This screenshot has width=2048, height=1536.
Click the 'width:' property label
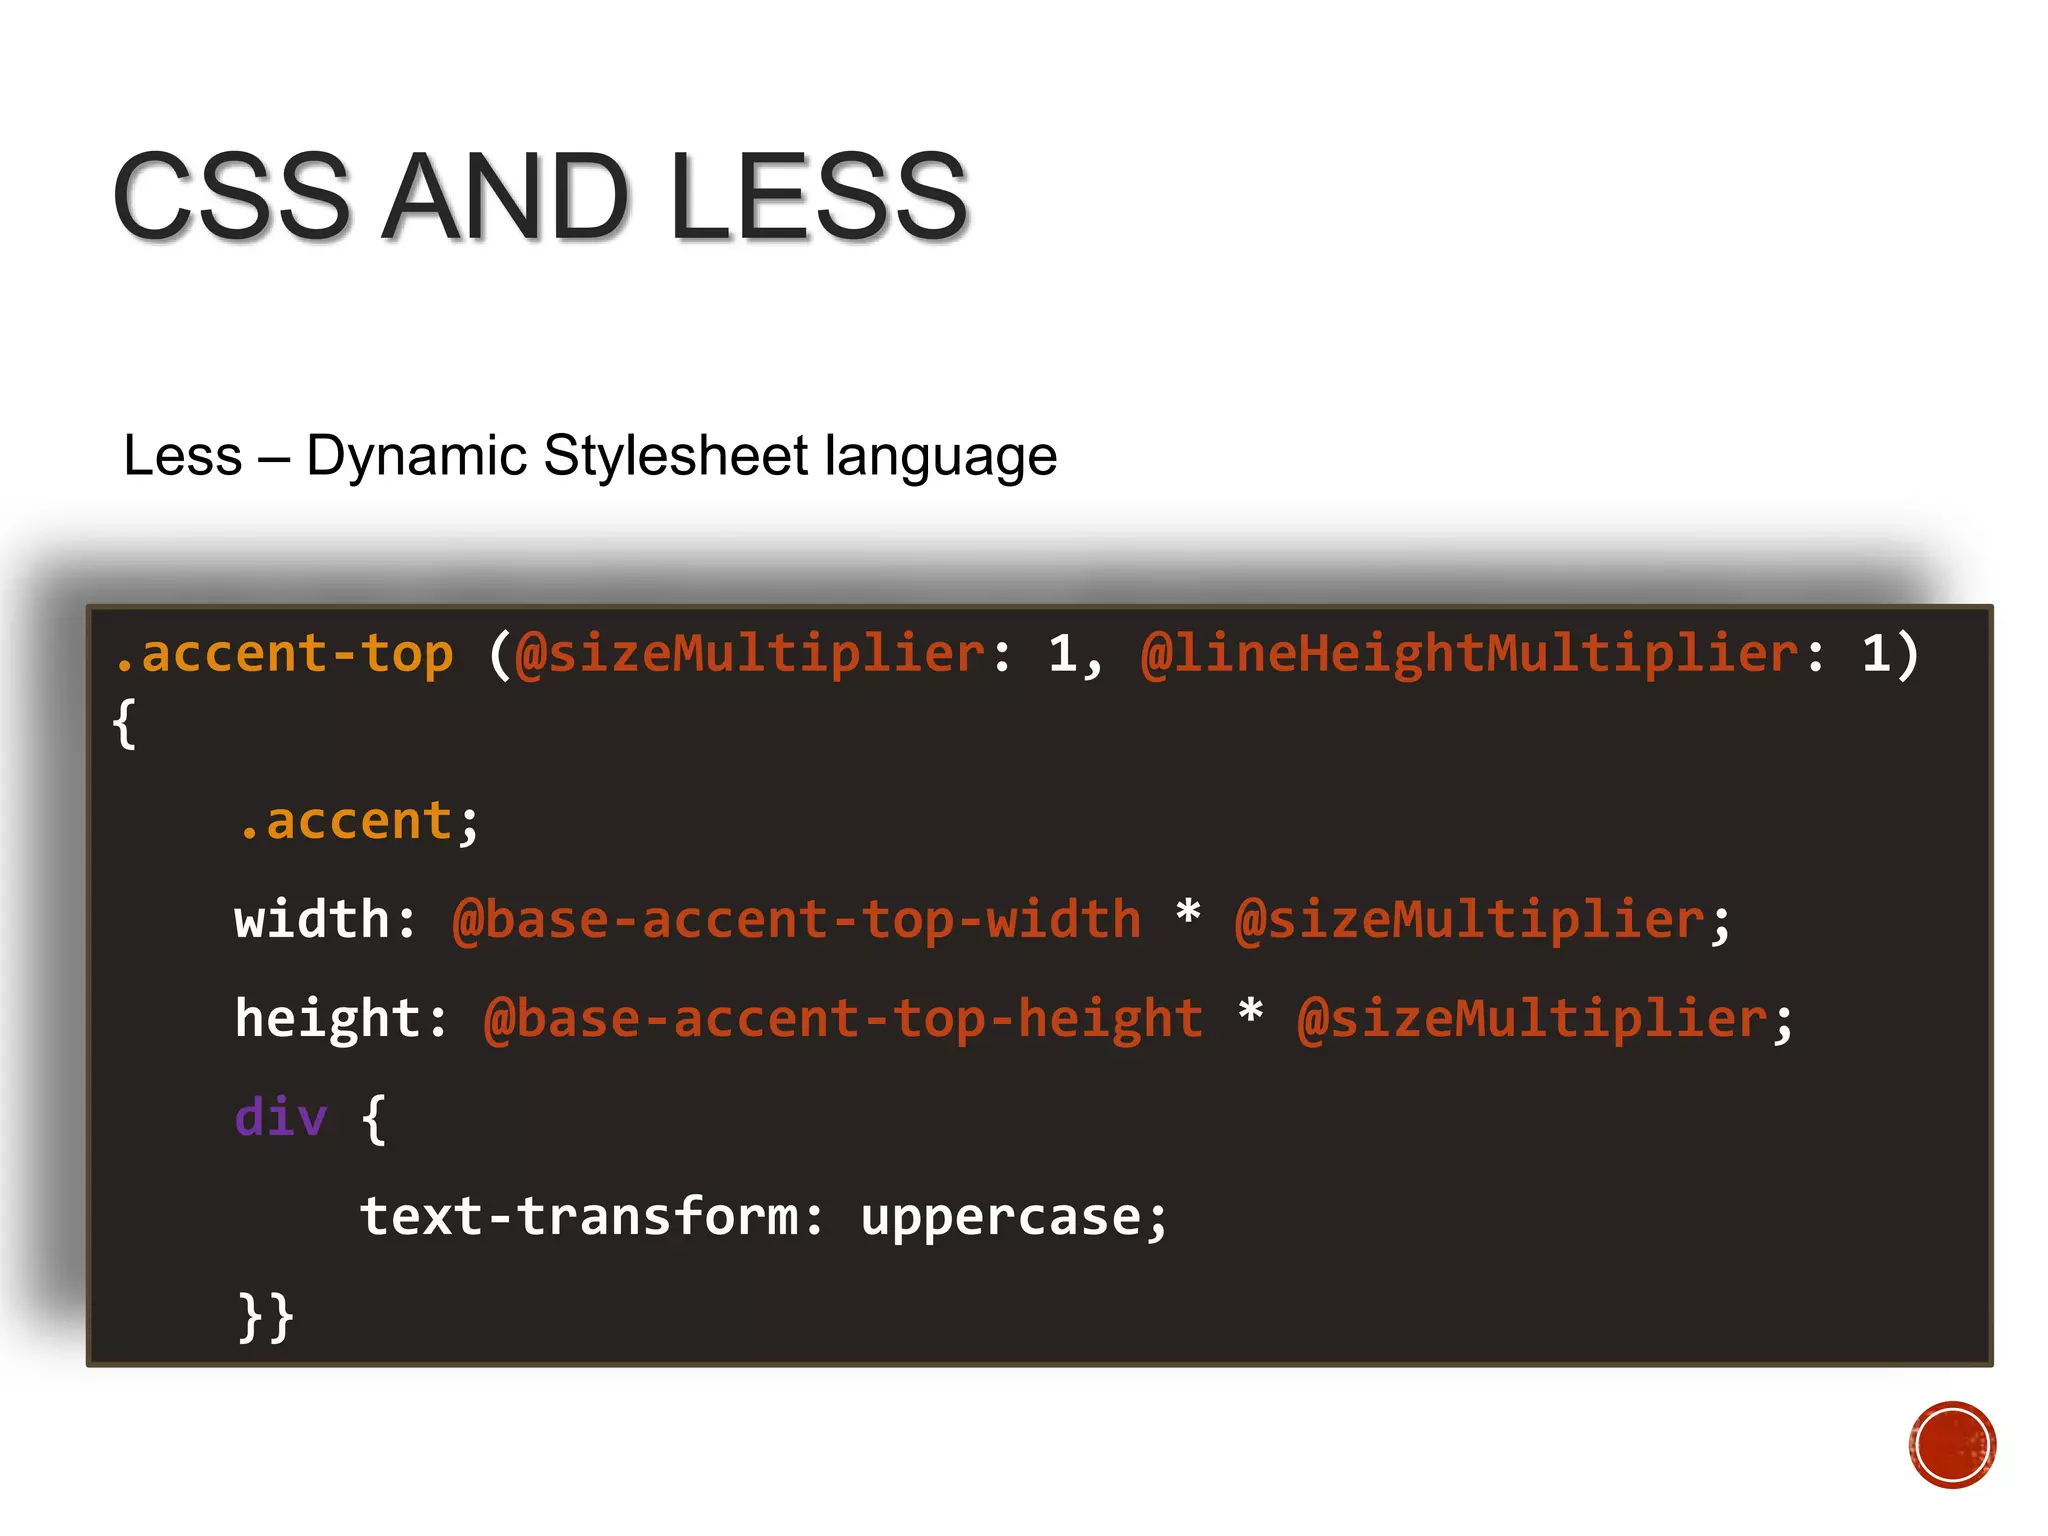click(326, 920)
